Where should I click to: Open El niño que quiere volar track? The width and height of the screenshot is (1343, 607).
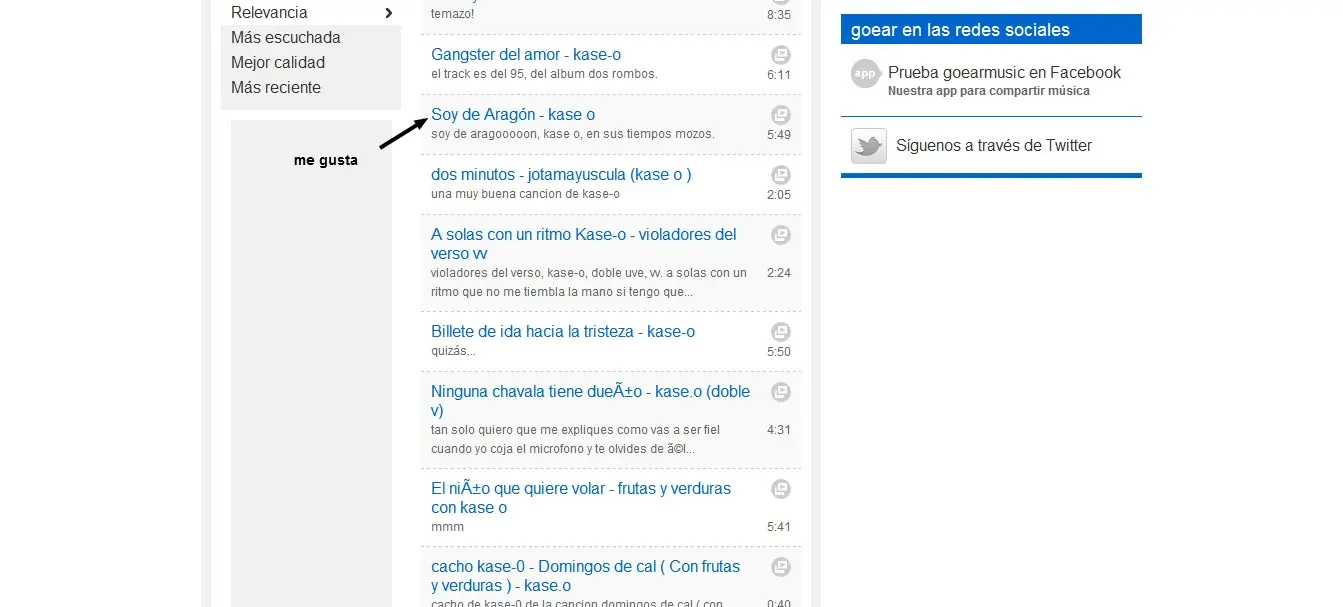581,498
